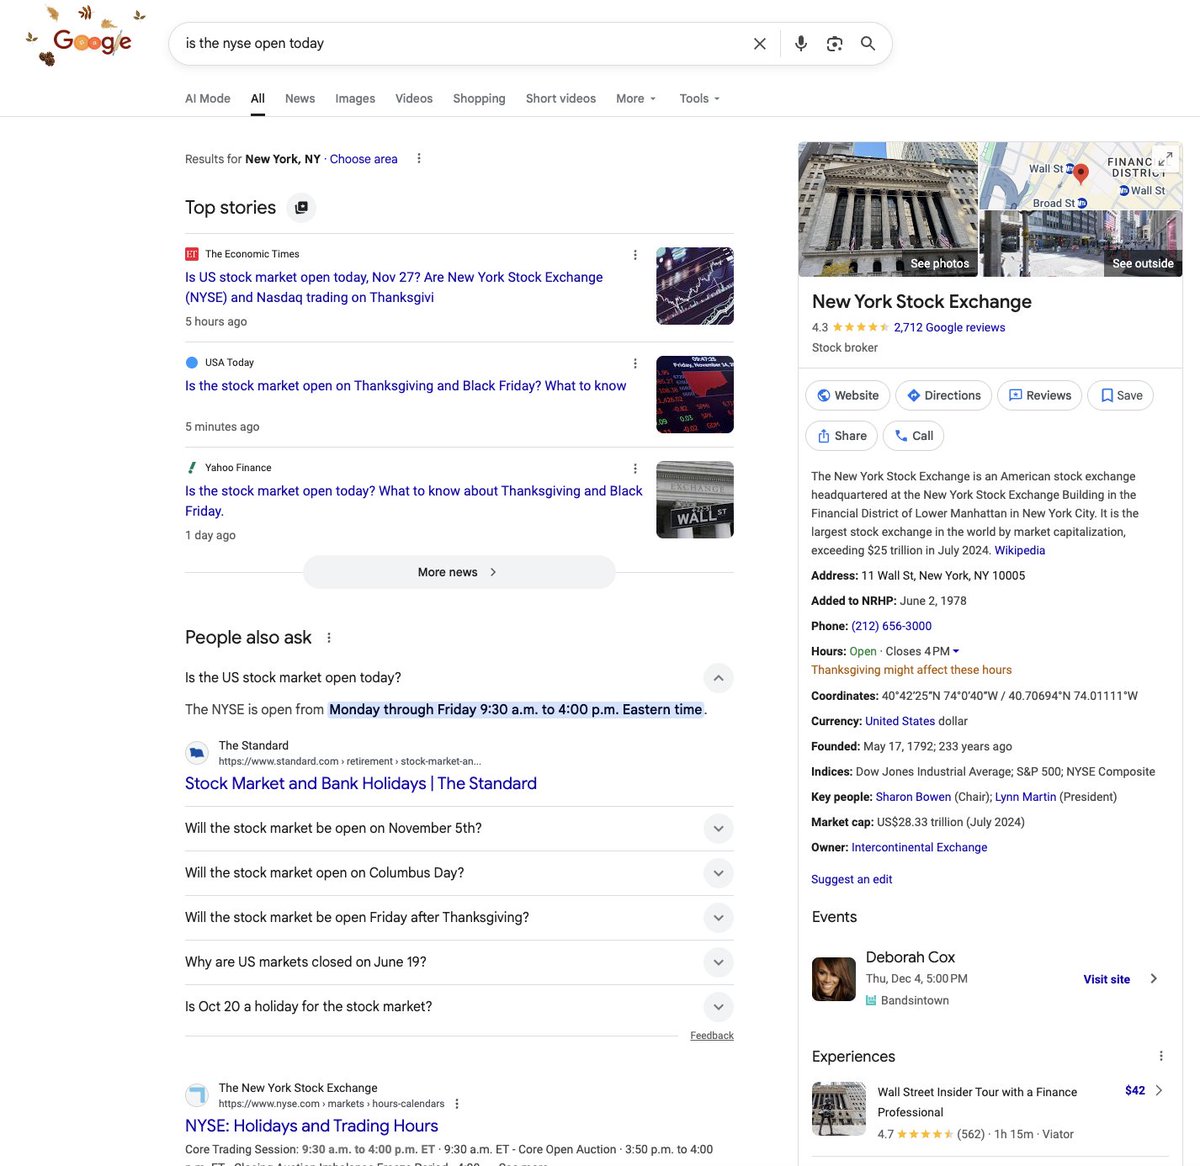
Task: Expand the hours dropdown next to Closes 4 PM
Action: click(956, 651)
